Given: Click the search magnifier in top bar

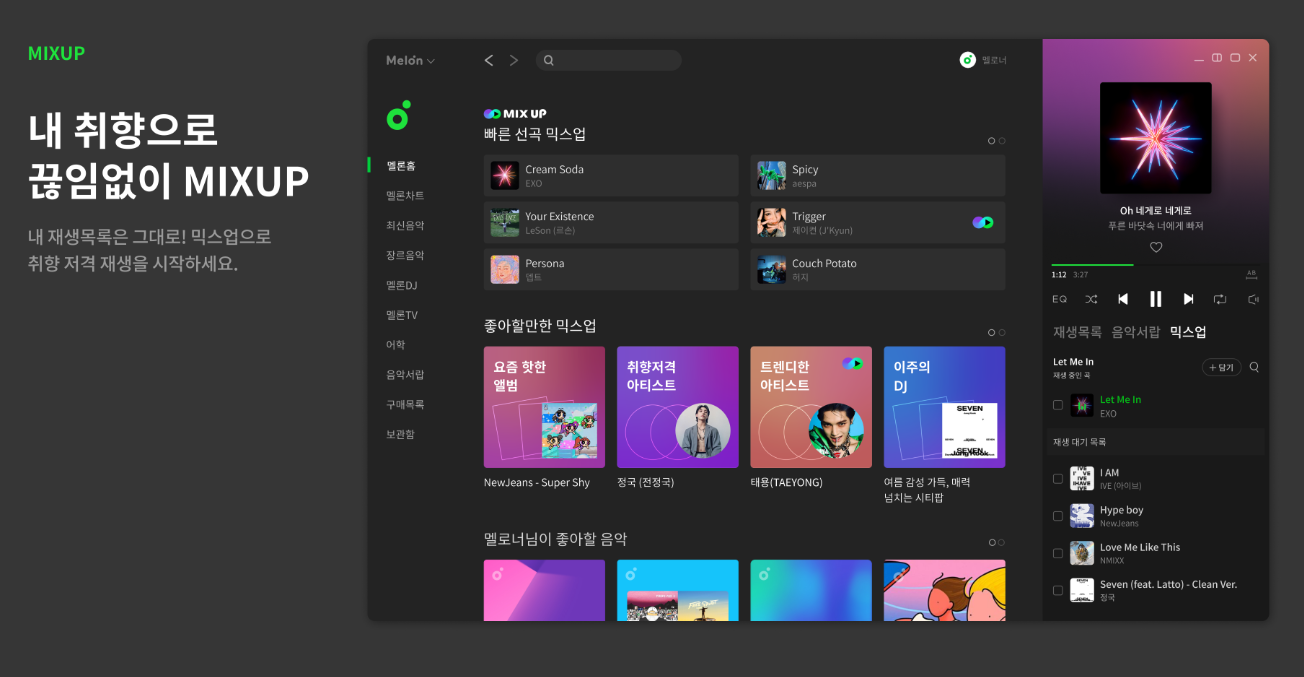Looking at the screenshot, I should pos(549,60).
